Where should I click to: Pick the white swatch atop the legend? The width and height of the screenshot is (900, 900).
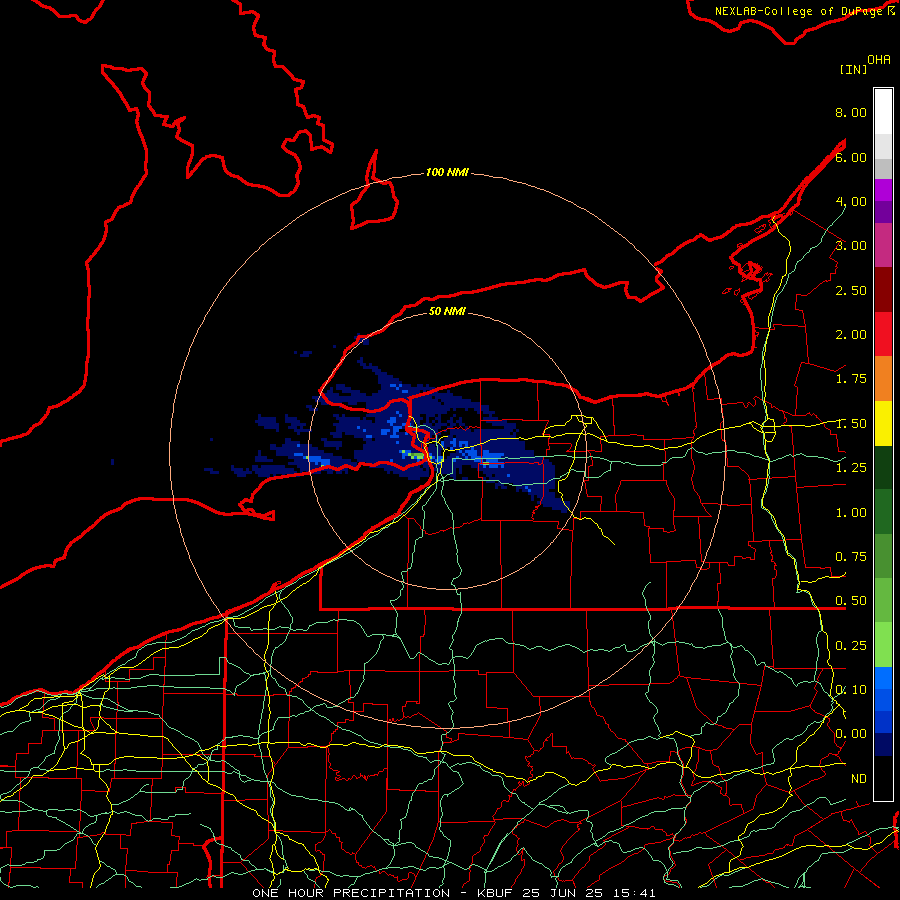click(x=883, y=111)
